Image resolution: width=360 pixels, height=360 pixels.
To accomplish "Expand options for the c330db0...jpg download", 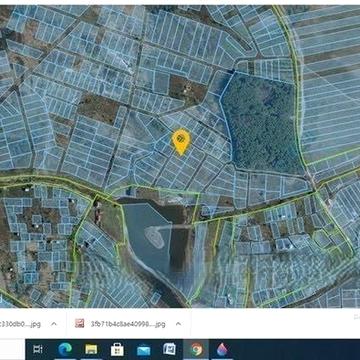I will coord(54,324).
